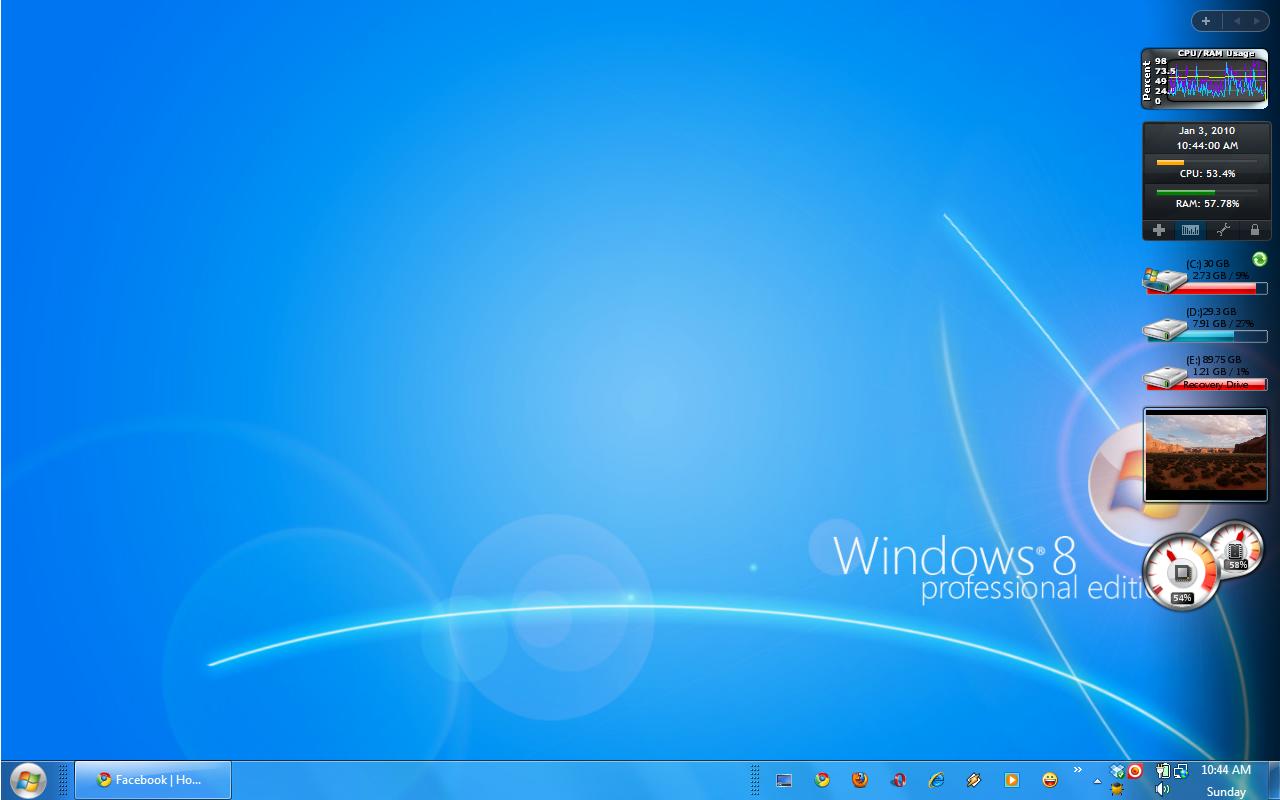Add a gadget with the sidebar plus button
Viewport: 1280px width, 800px height.
click(x=1206, y=21)
